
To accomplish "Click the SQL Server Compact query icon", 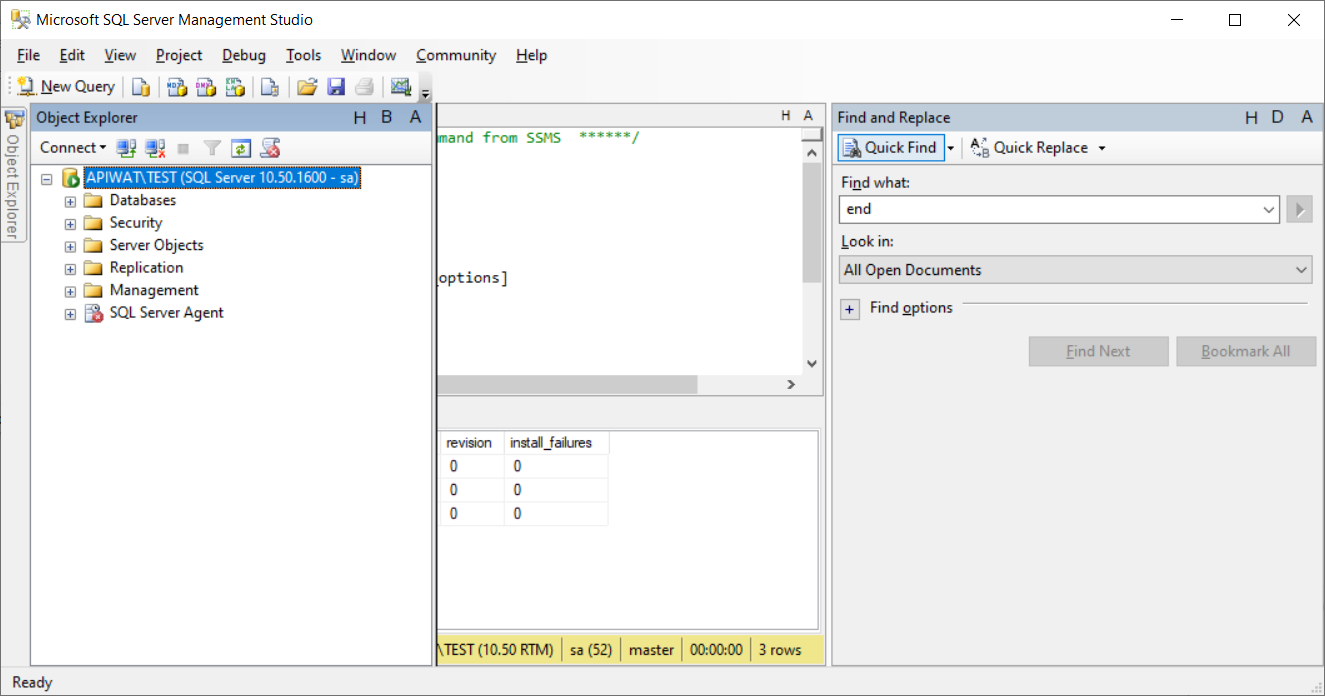I will coord(270,87).
